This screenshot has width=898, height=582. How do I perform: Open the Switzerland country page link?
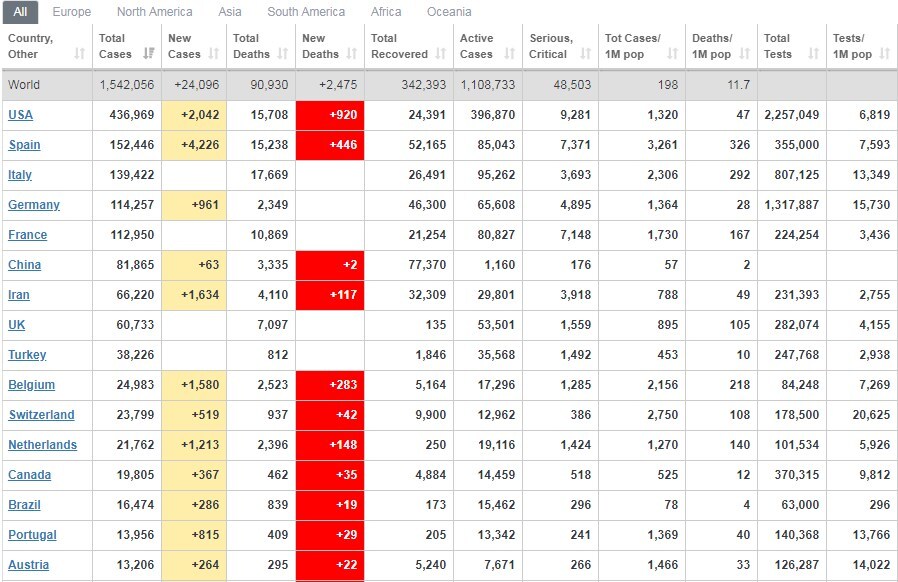[x=41, y=415]
